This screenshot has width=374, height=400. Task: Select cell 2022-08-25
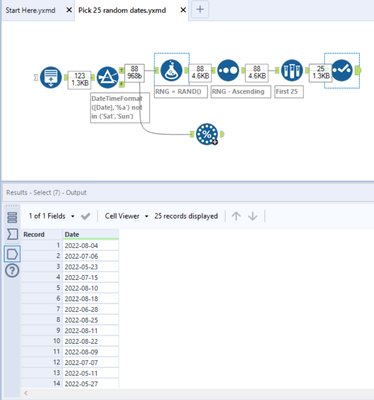point(91,320)
